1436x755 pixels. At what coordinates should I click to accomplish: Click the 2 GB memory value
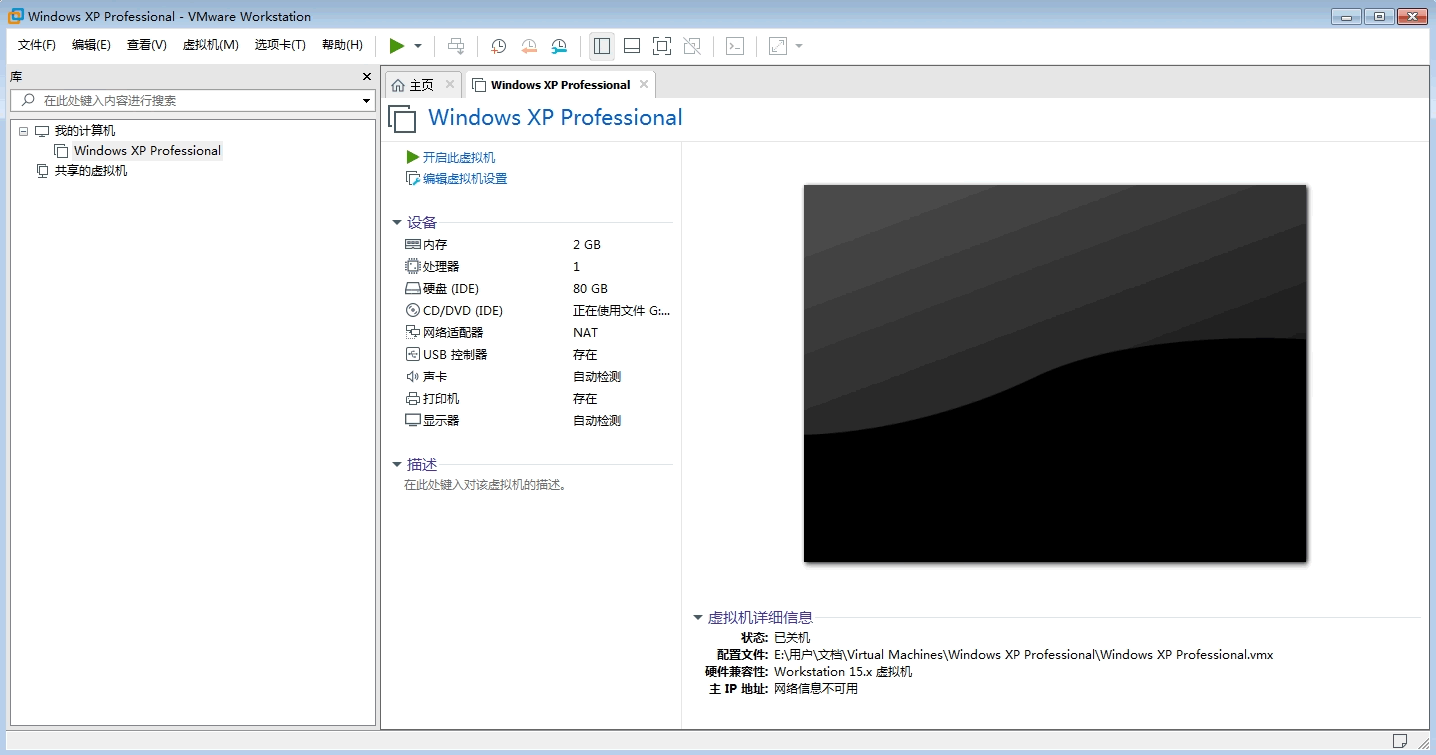(587, 245)
